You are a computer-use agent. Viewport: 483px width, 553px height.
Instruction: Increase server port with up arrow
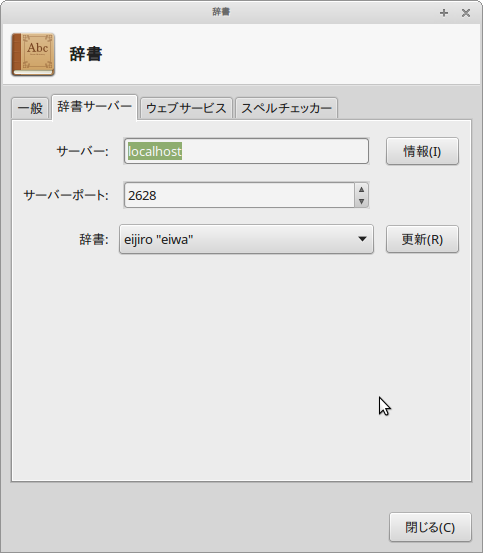pyautogui.click(x=361, y=189)
